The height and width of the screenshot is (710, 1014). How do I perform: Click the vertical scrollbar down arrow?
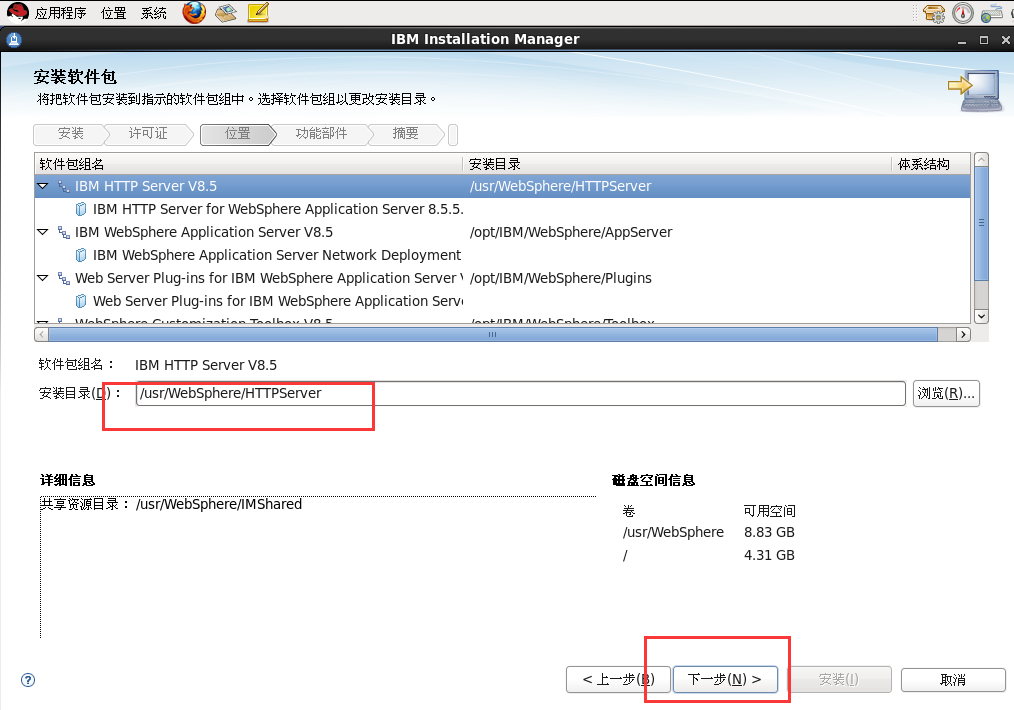(982, 316)
